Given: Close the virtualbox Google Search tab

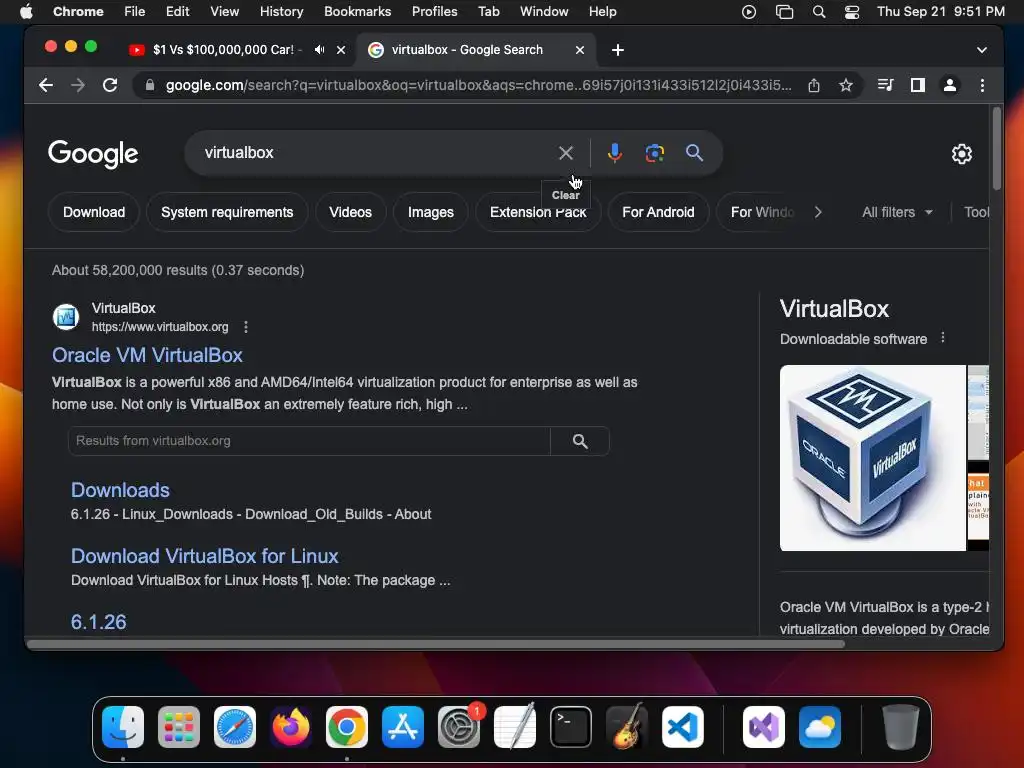Looking at the screenshot, I should pyautogui.click(x=579, y=50).
